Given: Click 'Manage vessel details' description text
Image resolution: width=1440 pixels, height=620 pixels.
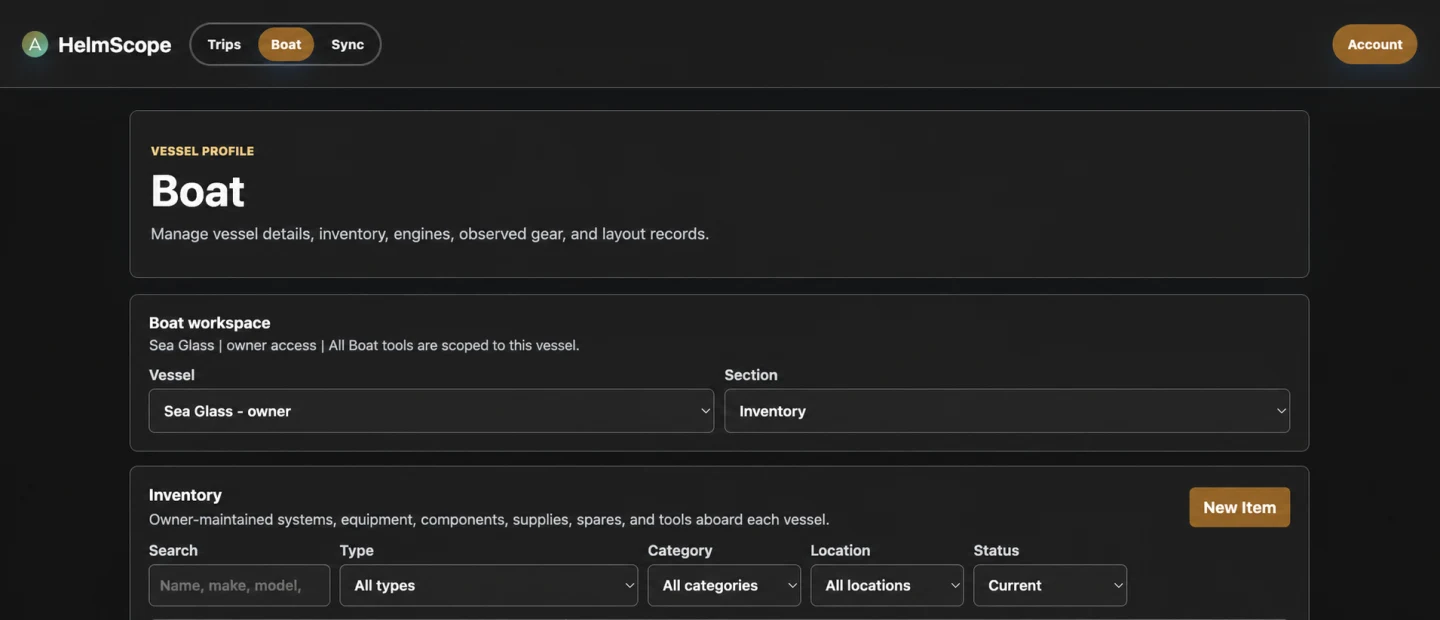Looking at the screenshot, I should (430, 234).
